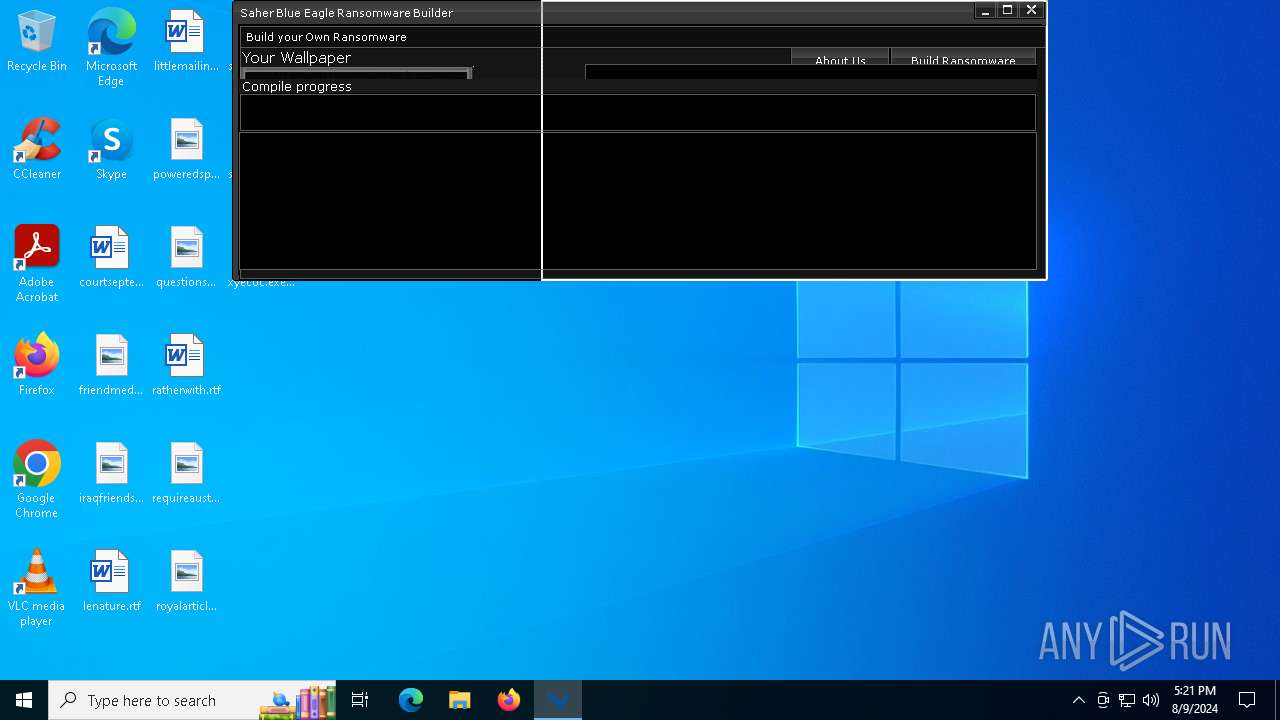Select the royalarticl image file icon
The width and height of the screenshot is (1280, 720).
click(x=186, y=581)
